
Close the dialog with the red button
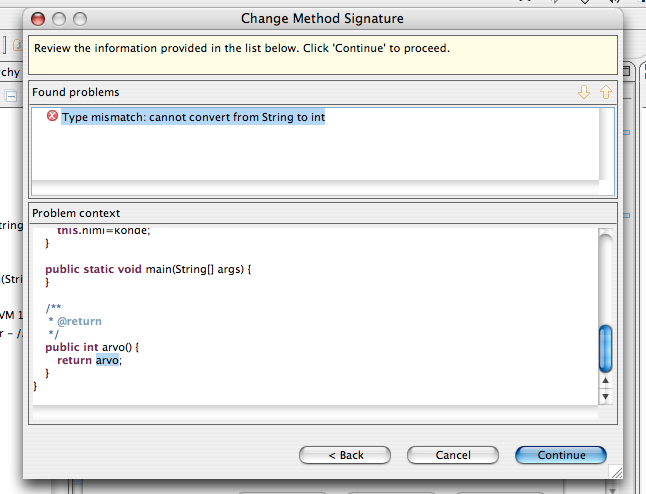tap(38, 19)
